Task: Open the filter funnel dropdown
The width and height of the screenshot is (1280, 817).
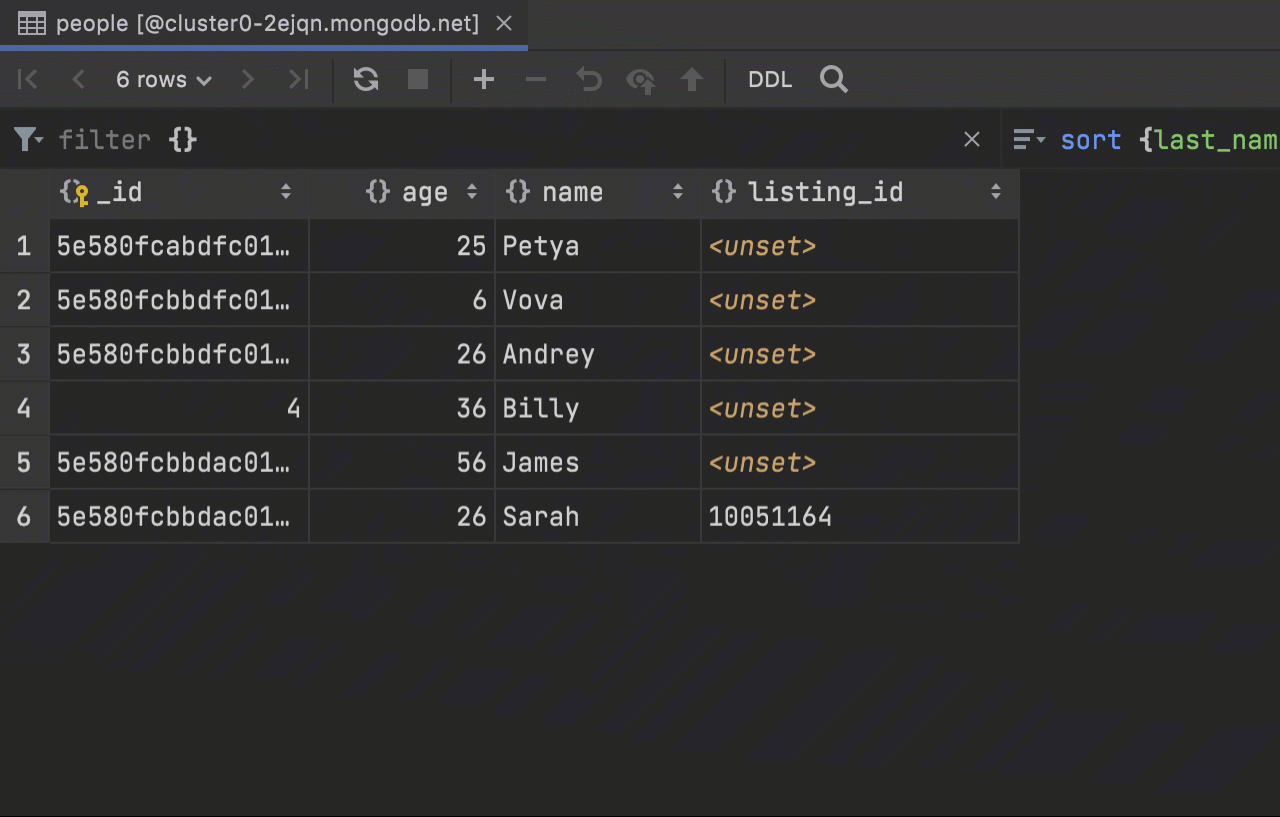Action: point(28,139)
